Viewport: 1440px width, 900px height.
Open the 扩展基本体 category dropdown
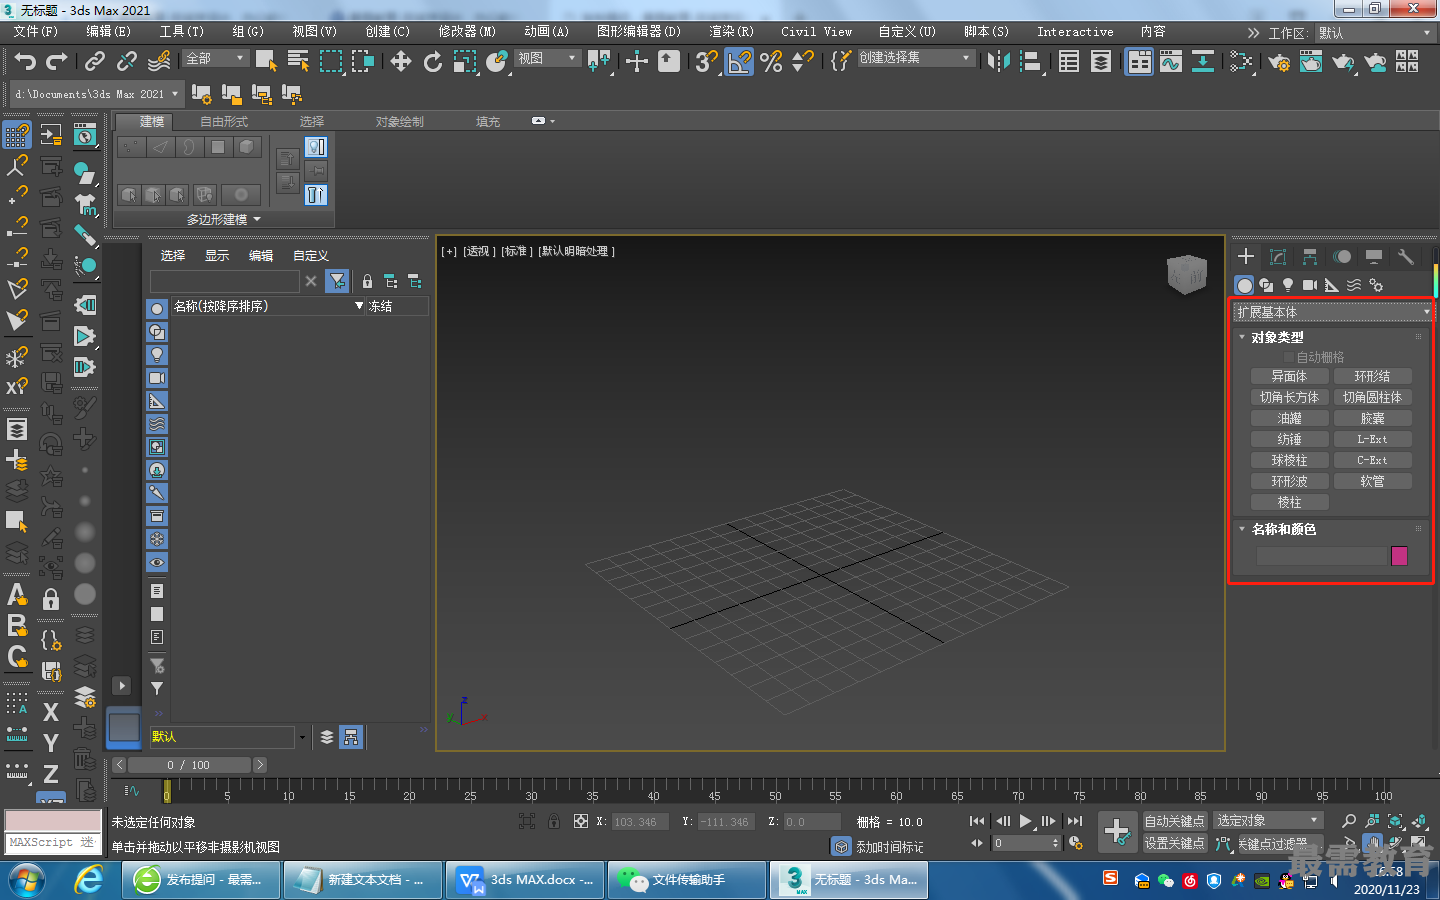1333,312
